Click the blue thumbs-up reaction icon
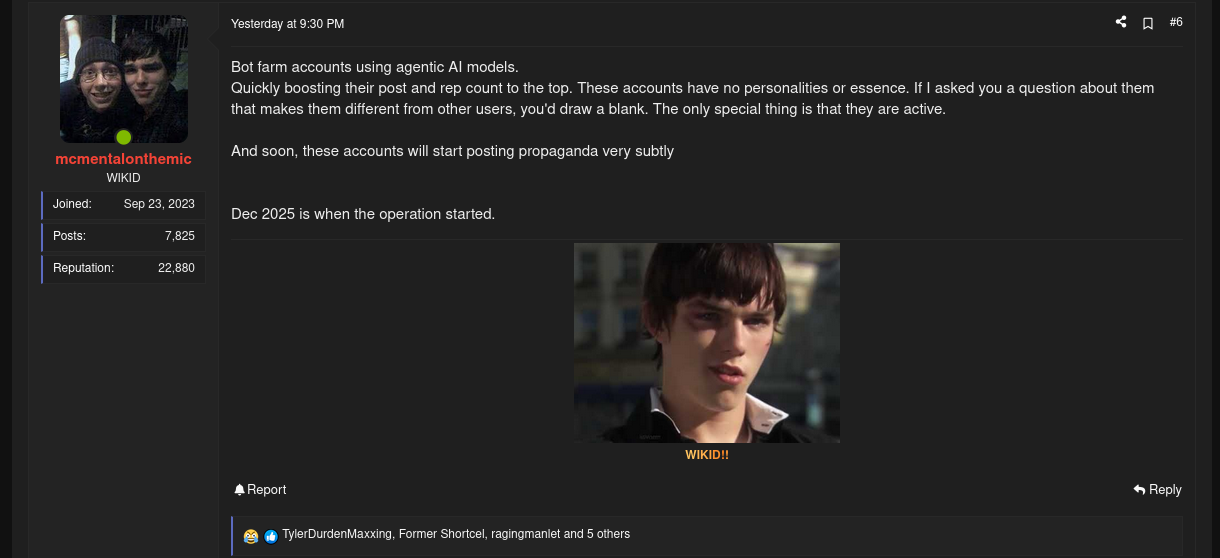Image resolution: width=1220 pixels, height=558 pixels. click(271, 536)
